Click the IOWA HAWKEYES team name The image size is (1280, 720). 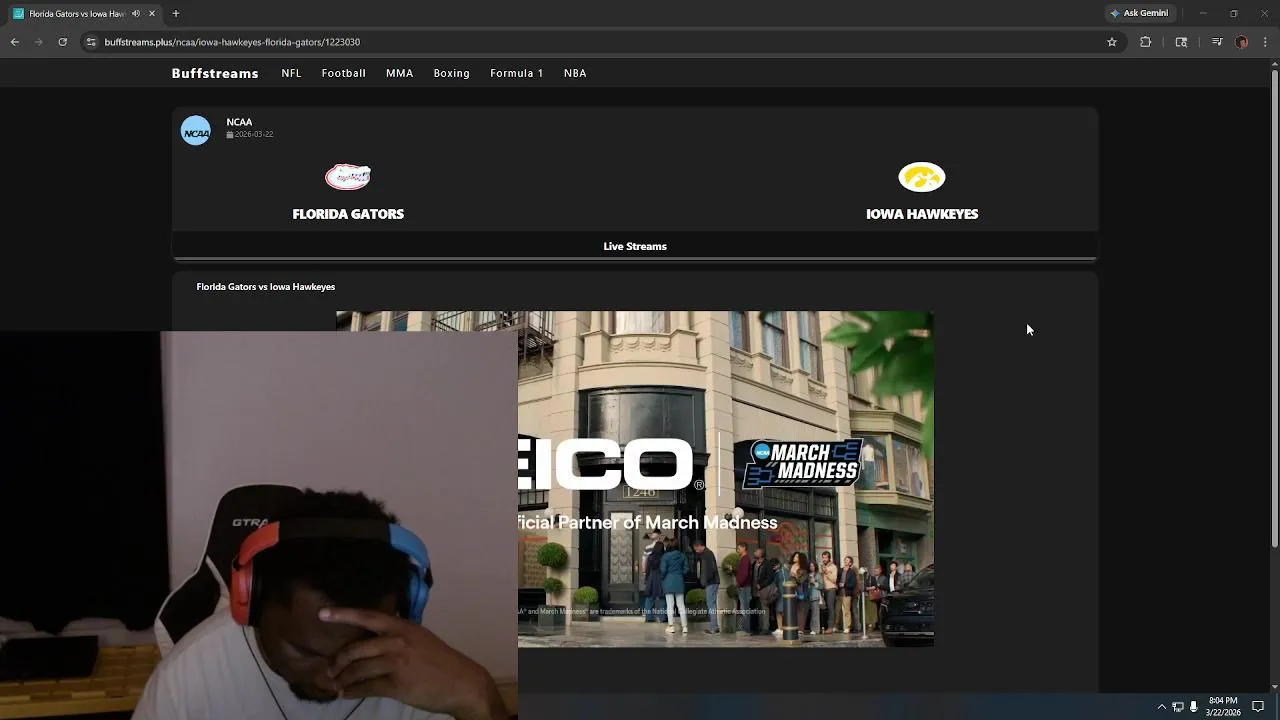point(922,214)
